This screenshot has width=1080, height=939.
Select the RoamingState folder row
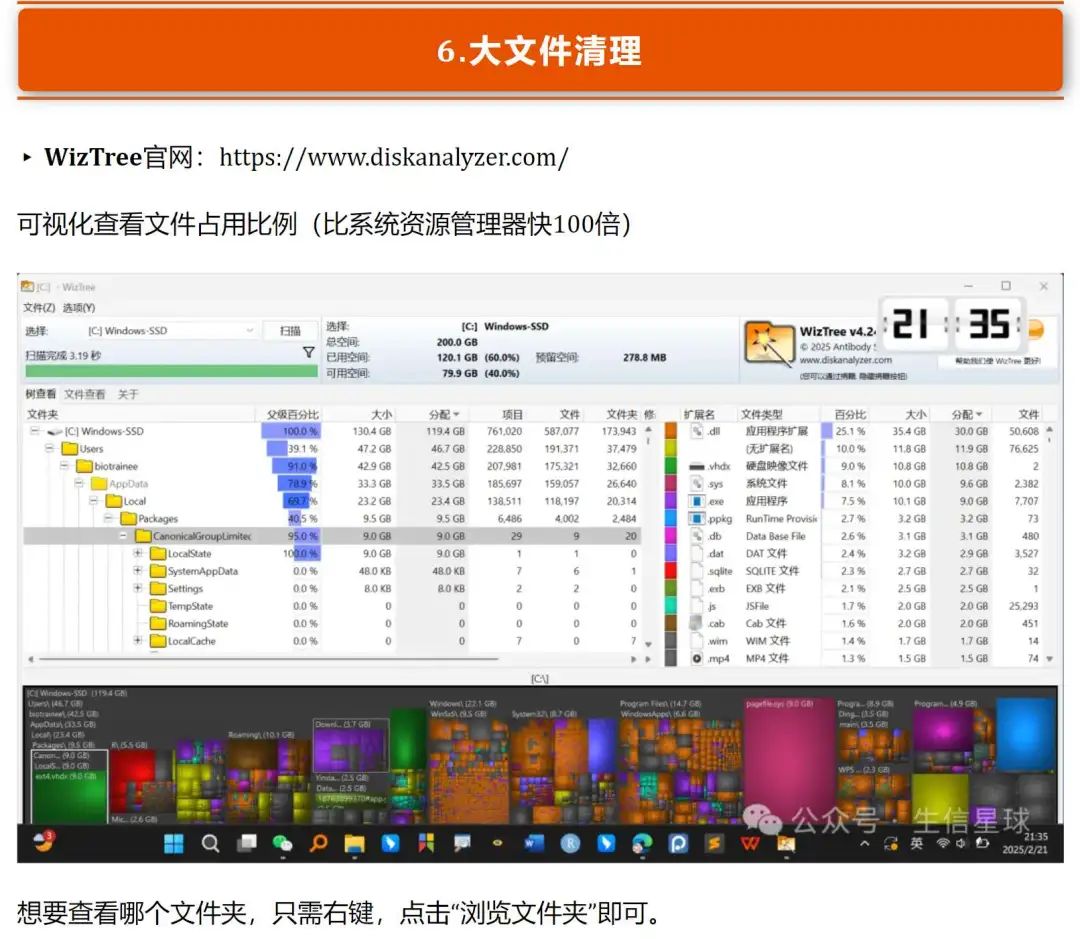point(331,623)
